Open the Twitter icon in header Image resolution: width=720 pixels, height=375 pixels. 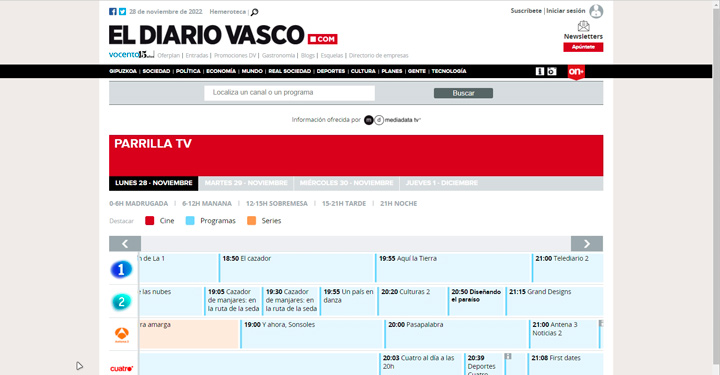click(x=122, y=11)
